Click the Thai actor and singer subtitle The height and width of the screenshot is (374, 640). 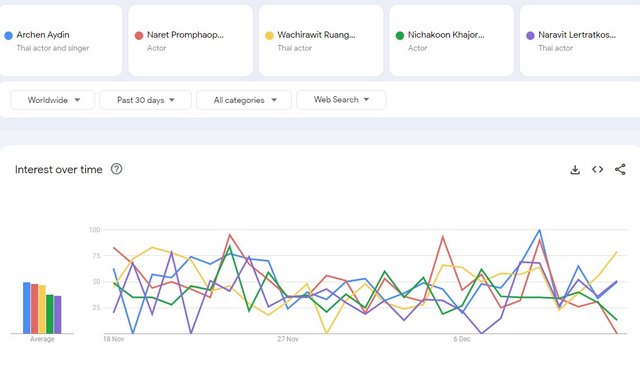click(53, 48)
